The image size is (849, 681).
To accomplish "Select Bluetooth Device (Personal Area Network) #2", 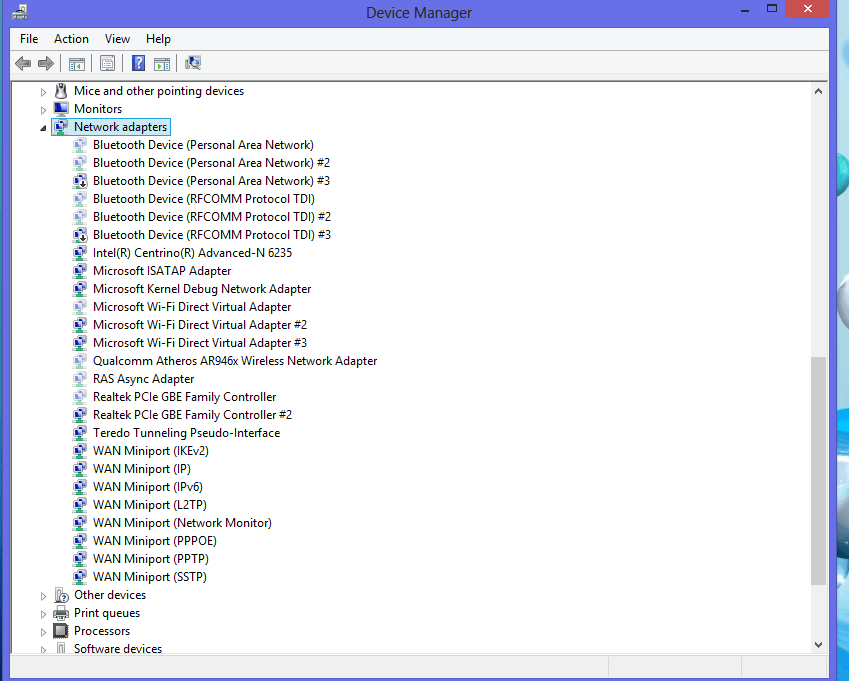I will coord(211,163).
